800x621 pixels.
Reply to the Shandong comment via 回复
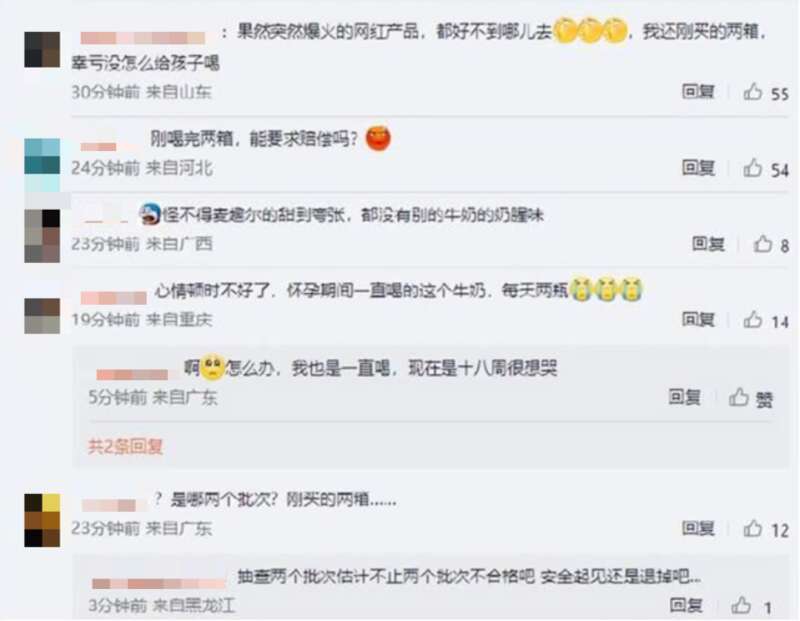point(698,92)
